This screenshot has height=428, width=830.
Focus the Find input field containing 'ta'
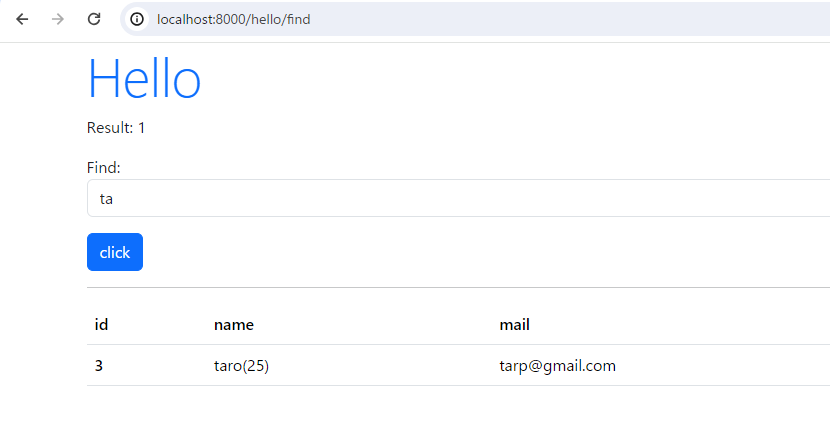[458, 198]
